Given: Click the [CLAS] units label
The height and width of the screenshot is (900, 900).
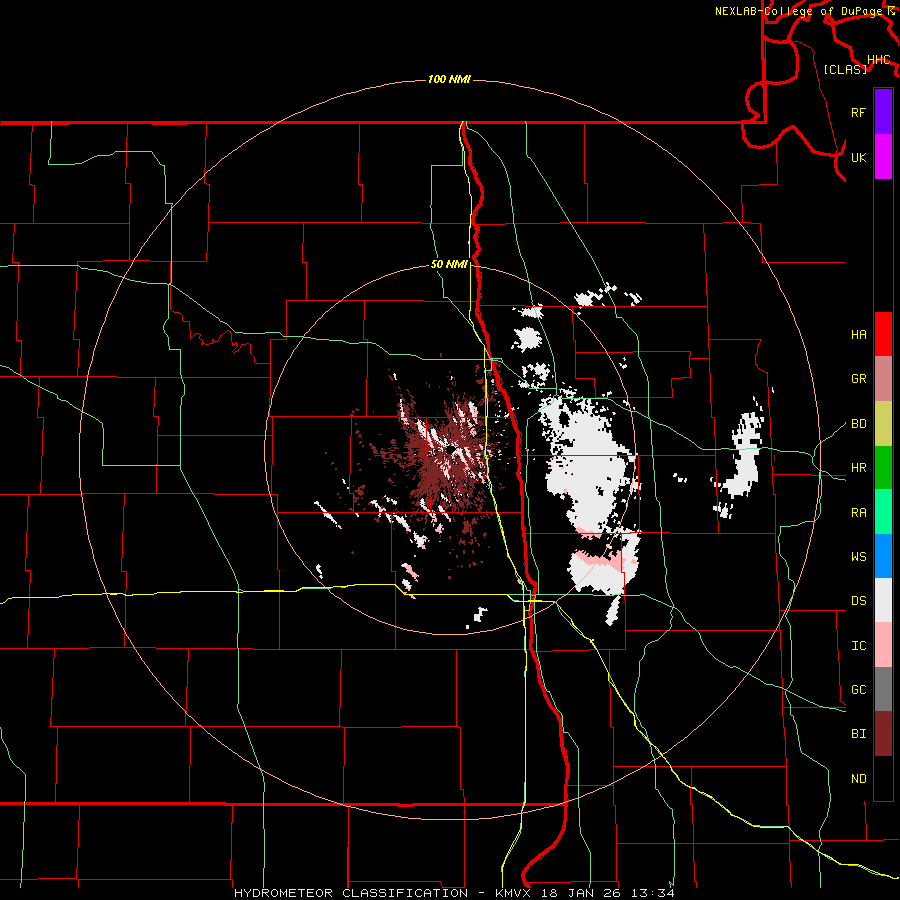Looking at the screenshot, I should pos(845,69).
